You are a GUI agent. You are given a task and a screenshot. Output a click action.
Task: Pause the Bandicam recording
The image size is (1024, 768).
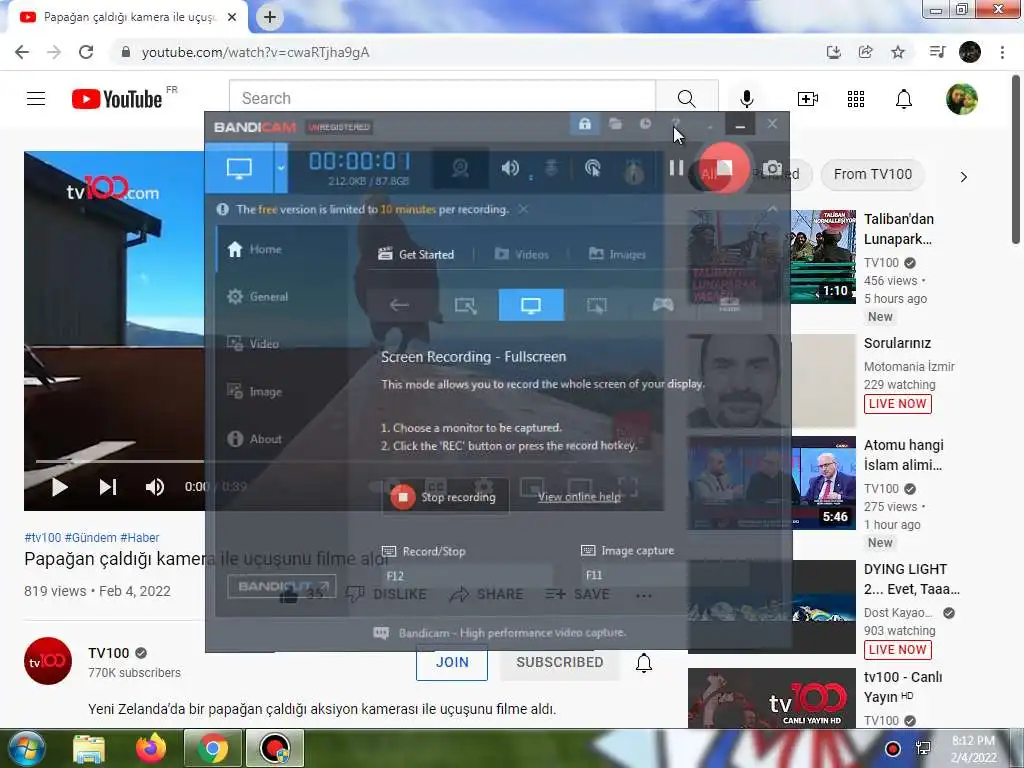(x=677, y=168)
